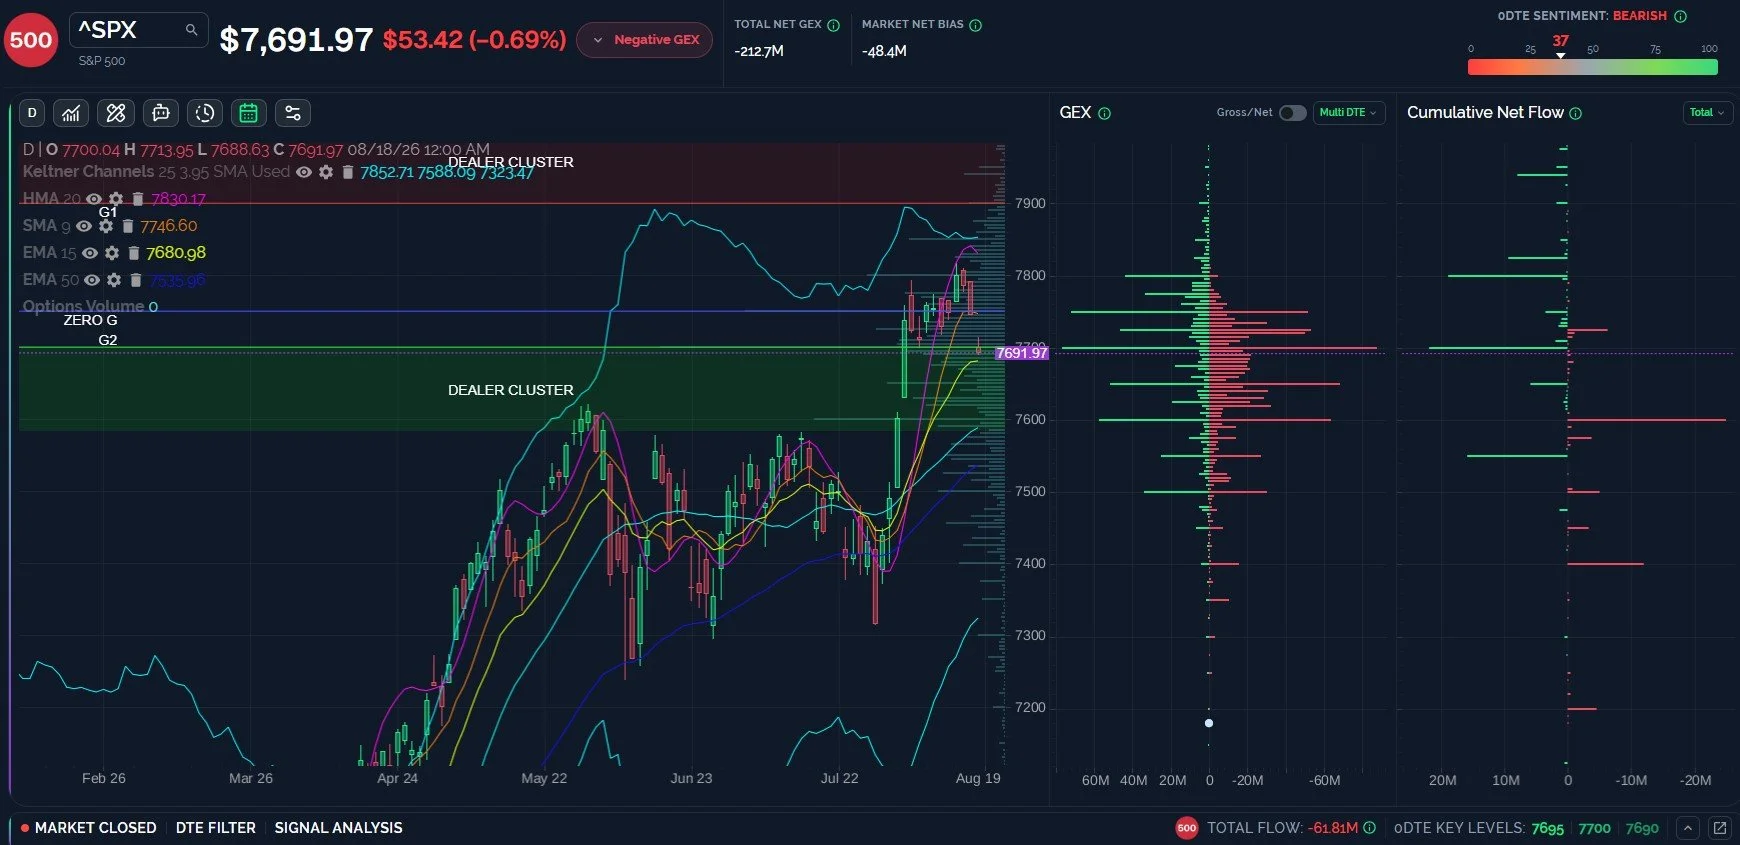Toggle EMA 15 visibility eye
Viewport: 1740px width, 845px height.
point(90,253)
